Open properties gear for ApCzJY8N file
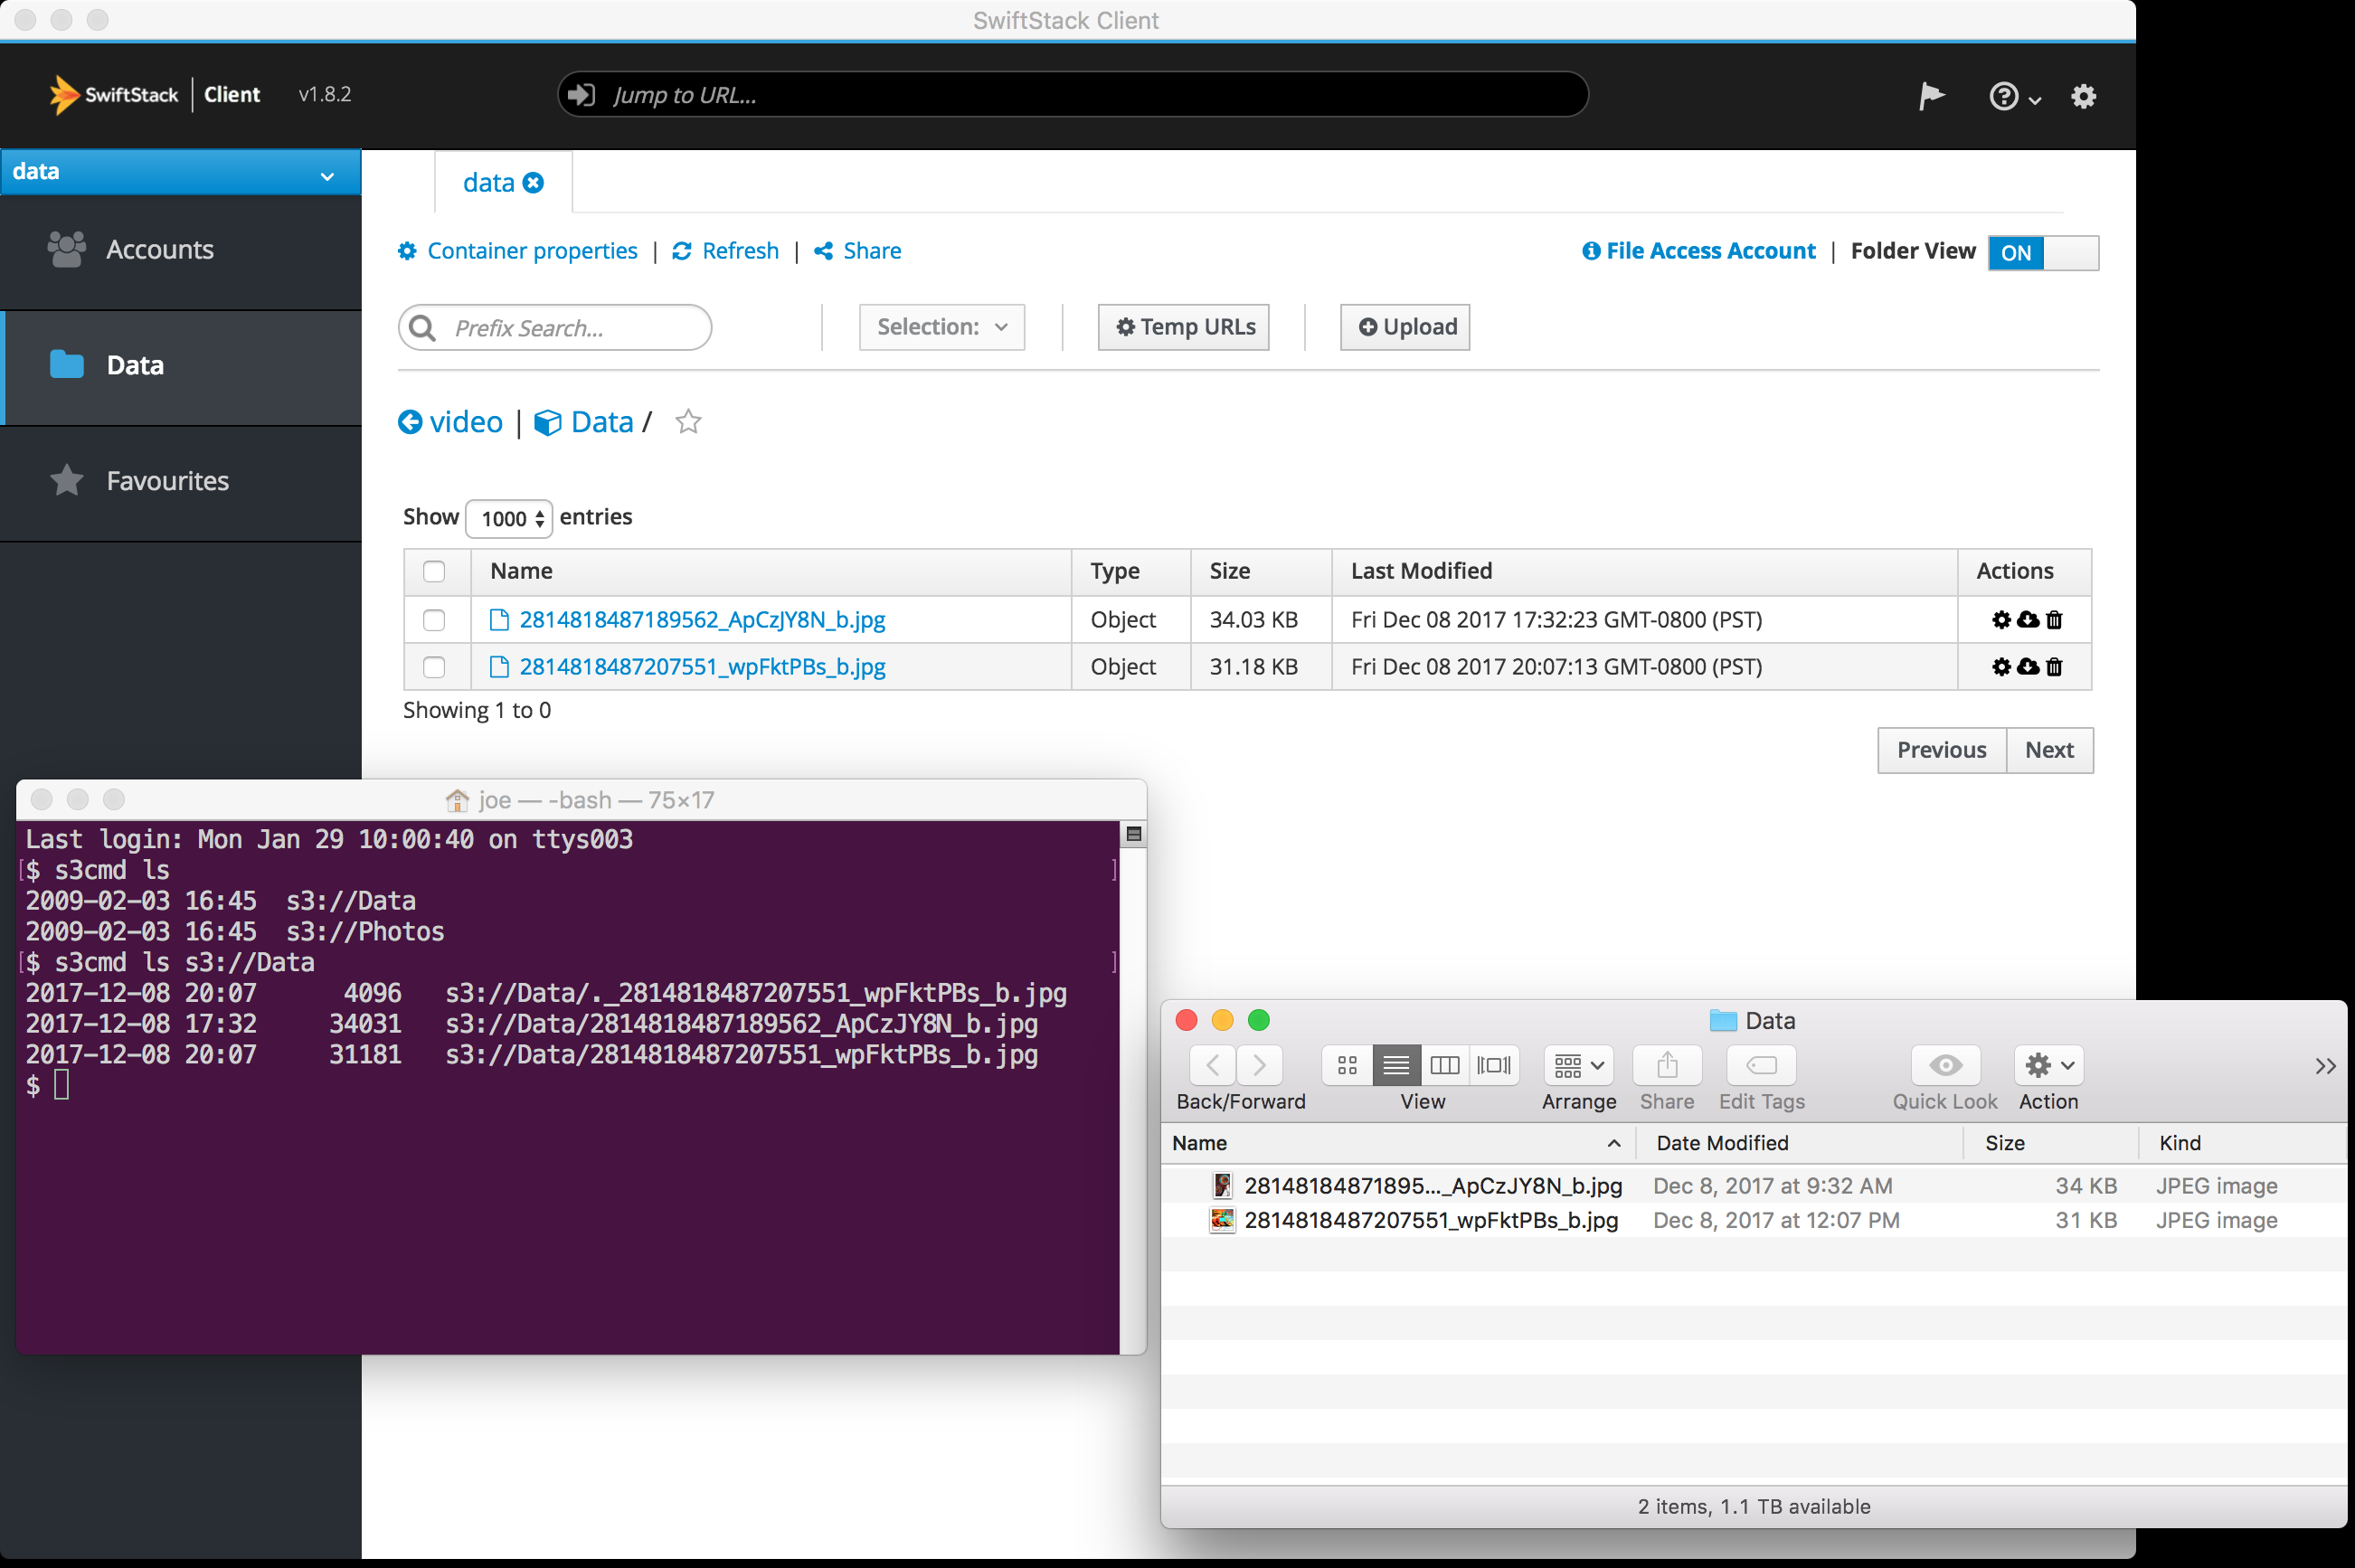The image size is (2355, 1568). click(2001, 620)
